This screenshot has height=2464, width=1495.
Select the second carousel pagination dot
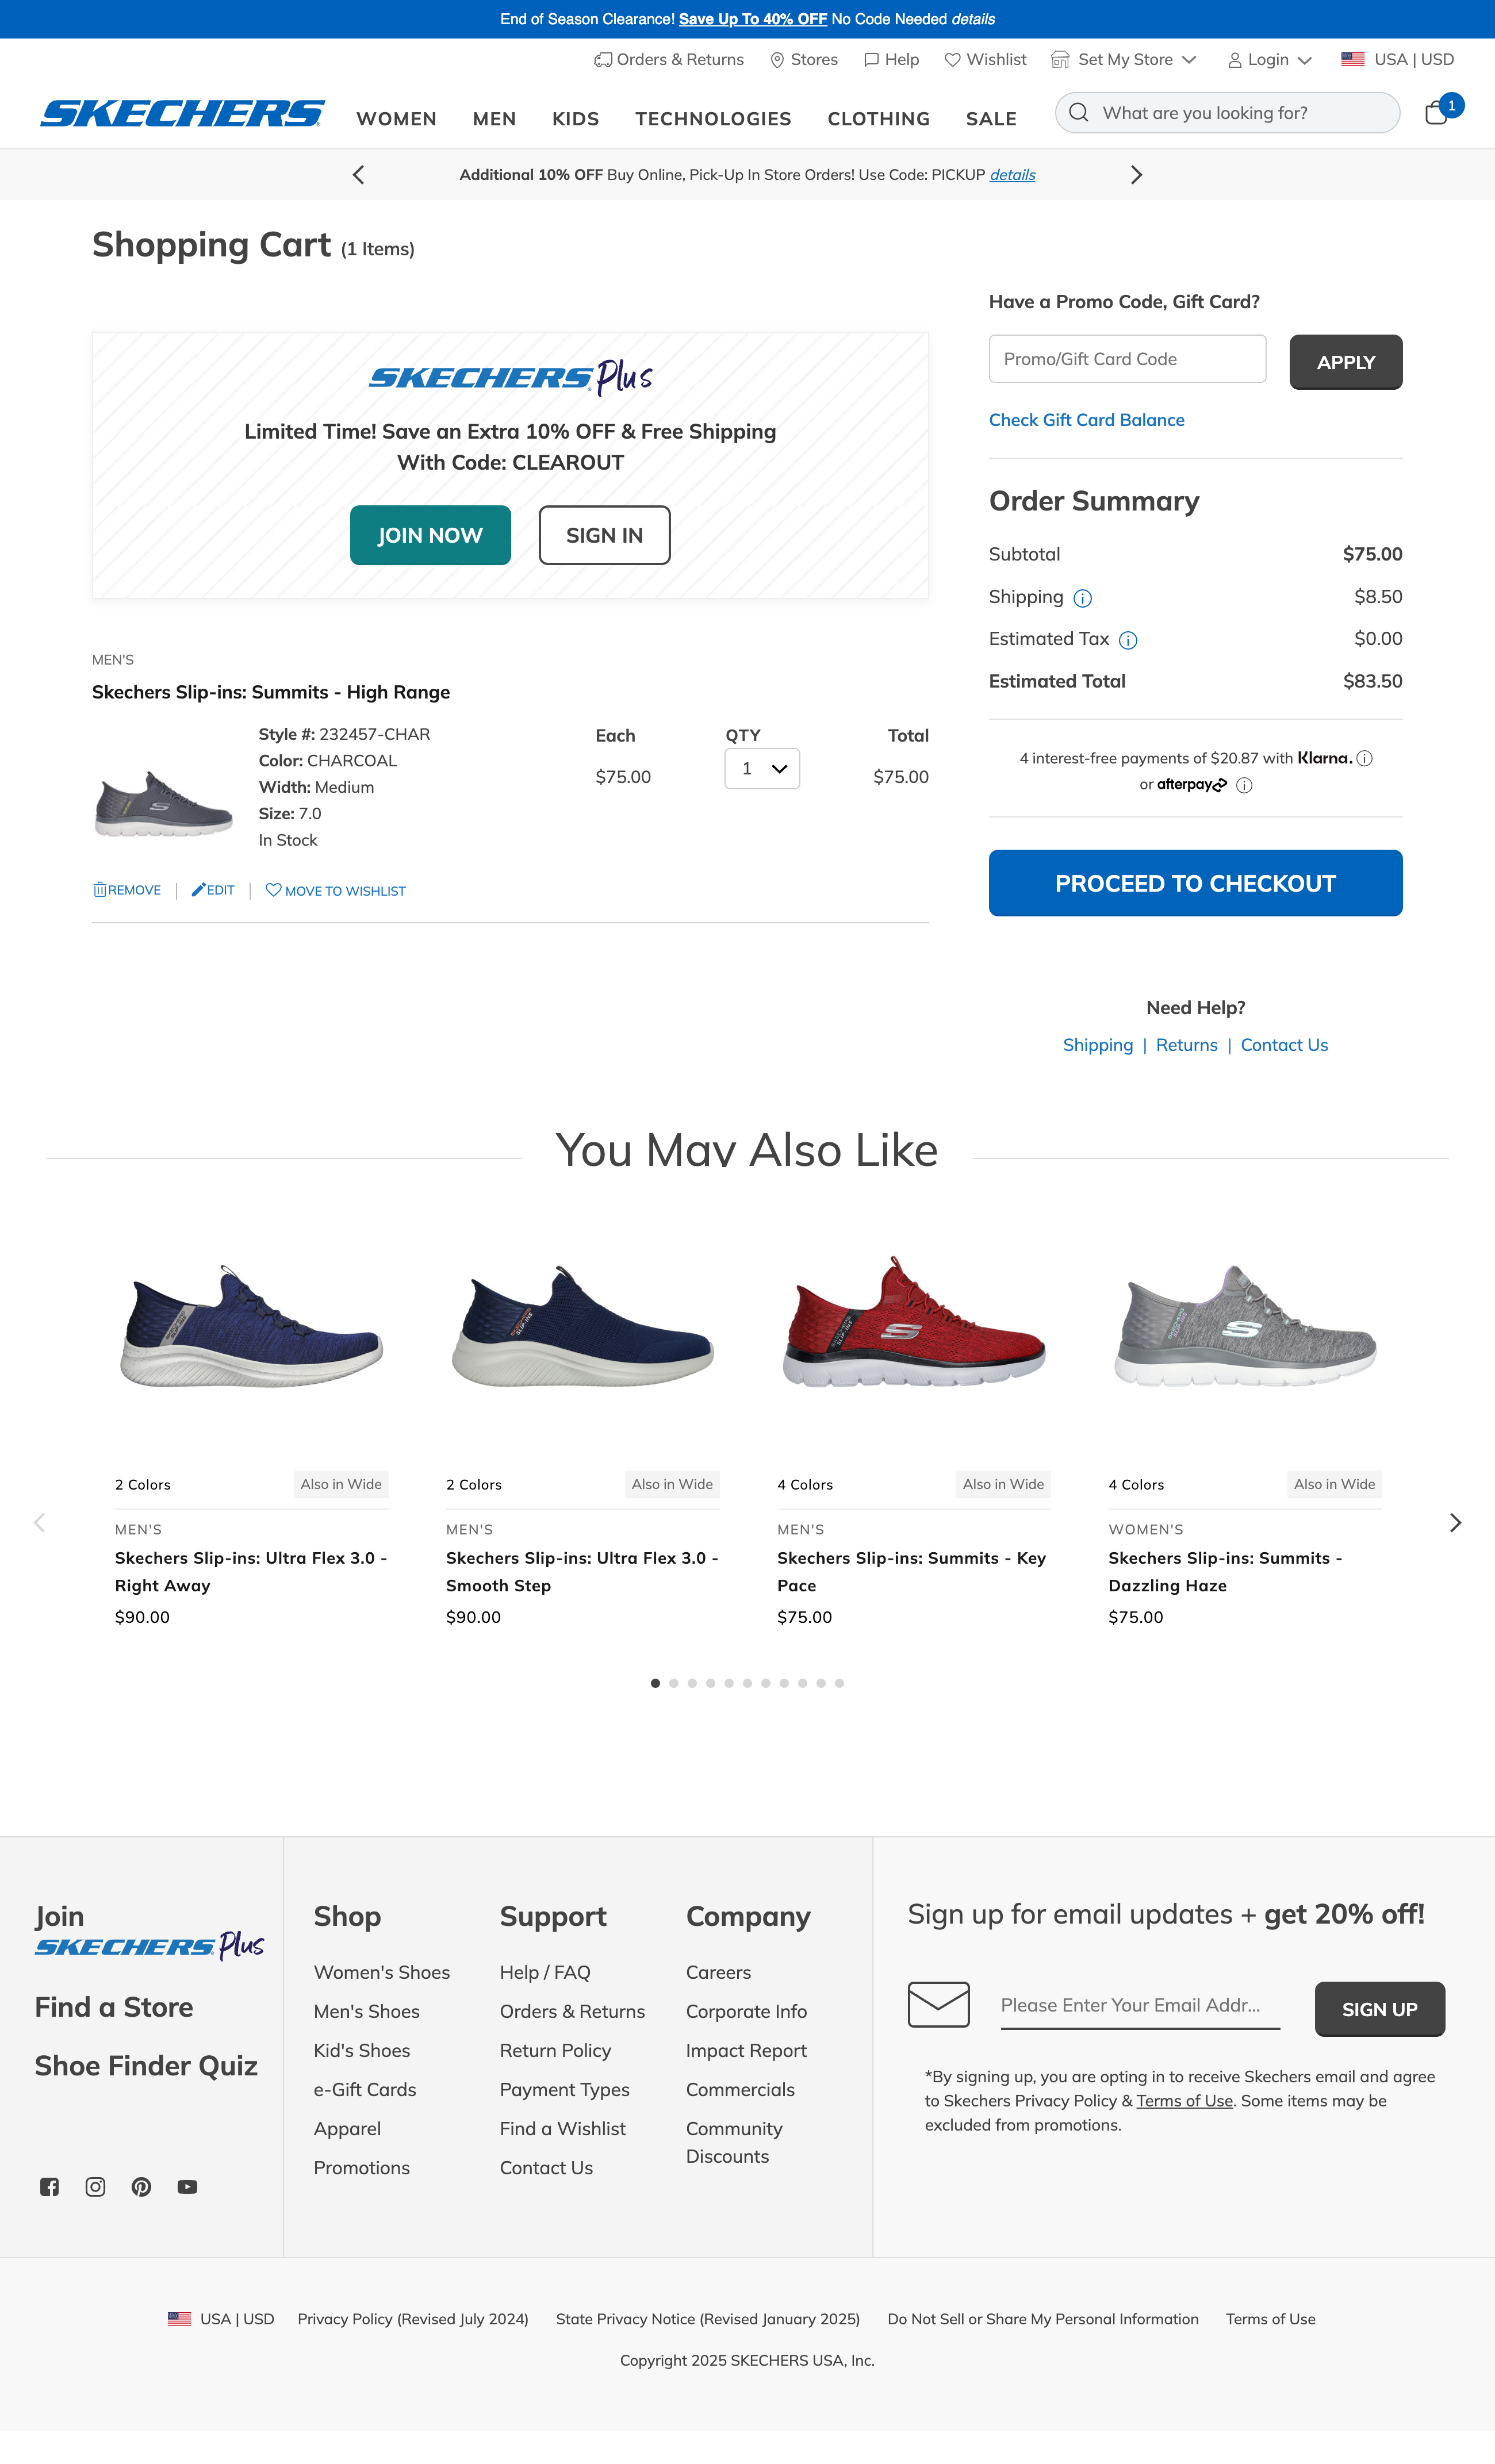point(674,1683)
